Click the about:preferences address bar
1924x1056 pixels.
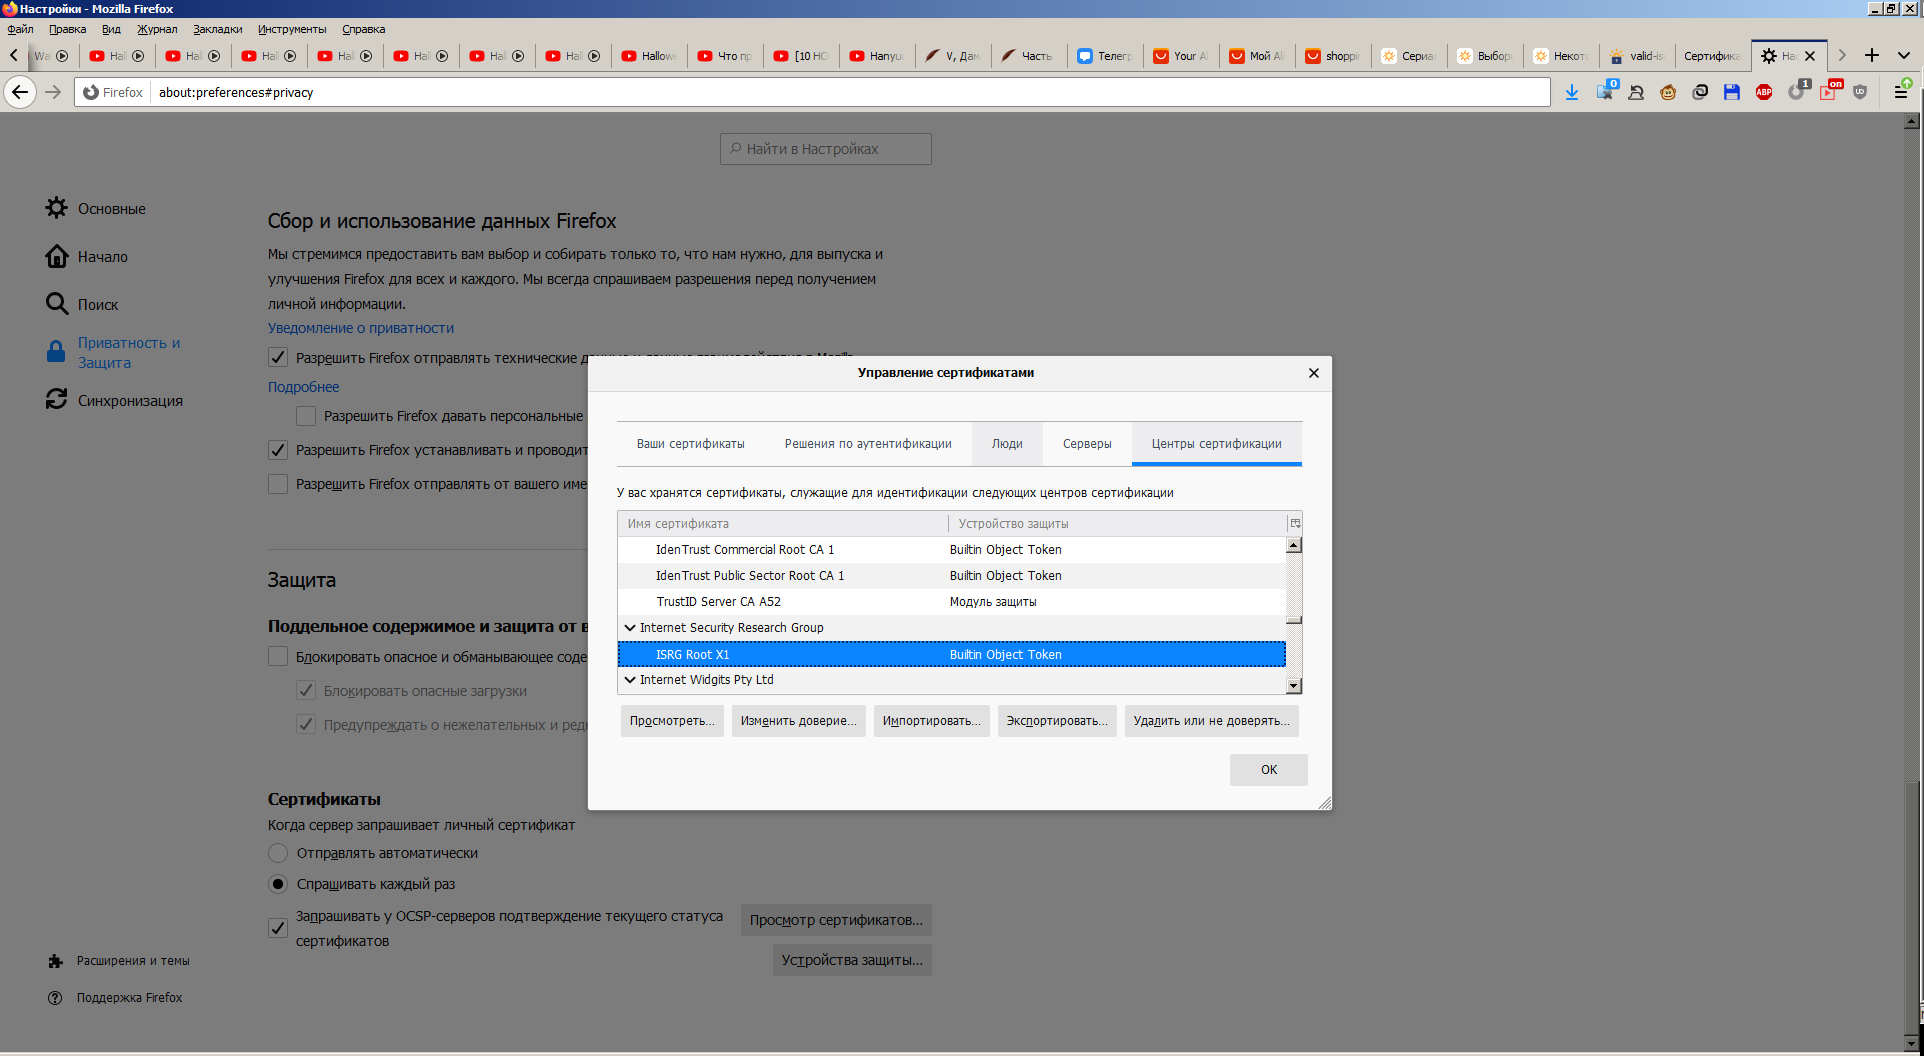click(850, 92)
